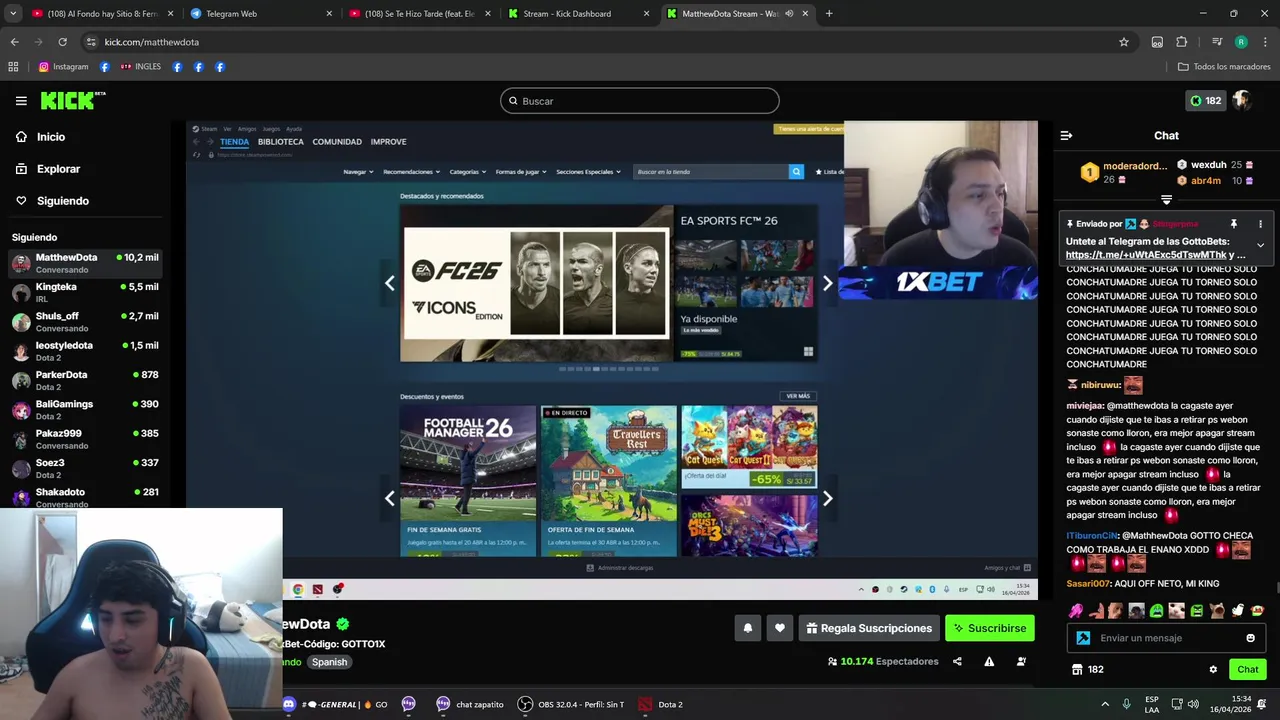This screenshot has height=720, width=1280.
Task: Open the Kicks gift shop icon (182)
Action: point(1087,669)
